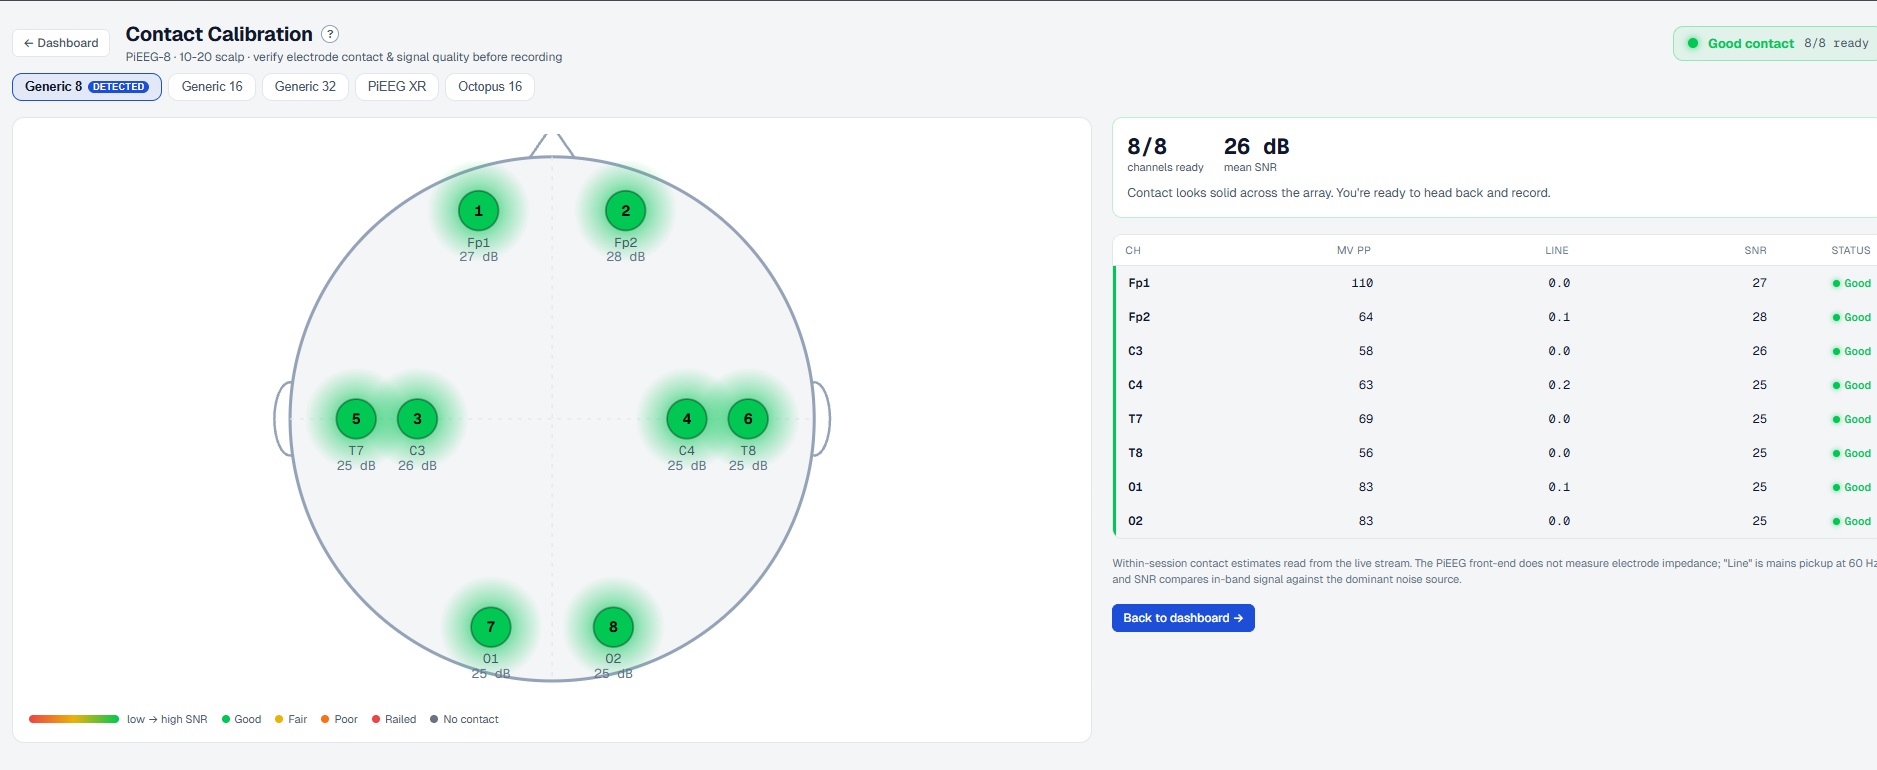The height and width of the screenshot is (770, 1877).
Task: Select the C3 row in the channel table
Action: [1495, 351]
